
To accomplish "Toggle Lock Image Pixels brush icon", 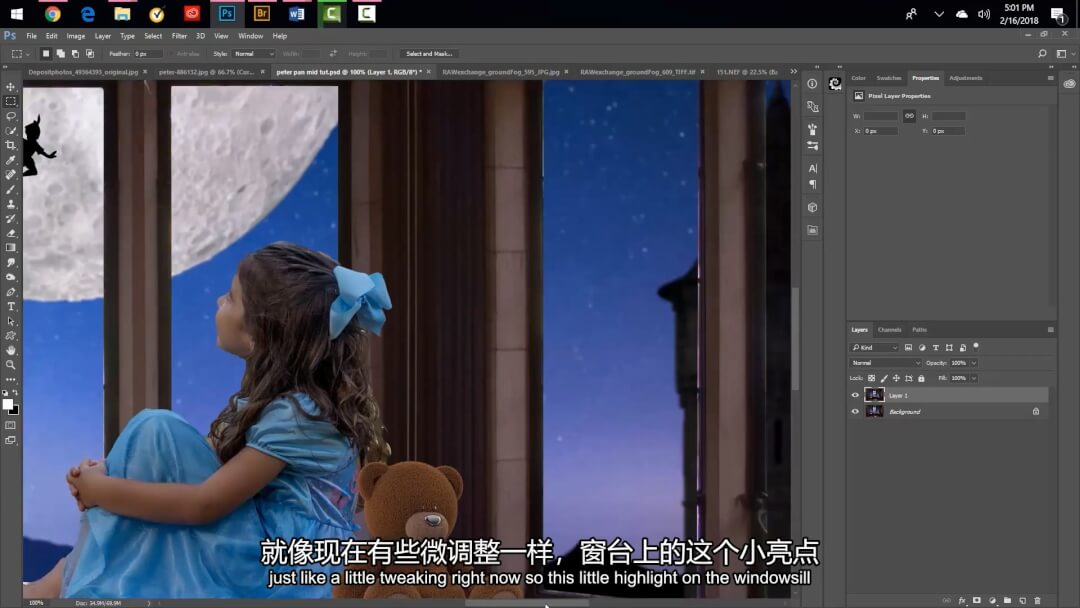I will click(884, 378).
